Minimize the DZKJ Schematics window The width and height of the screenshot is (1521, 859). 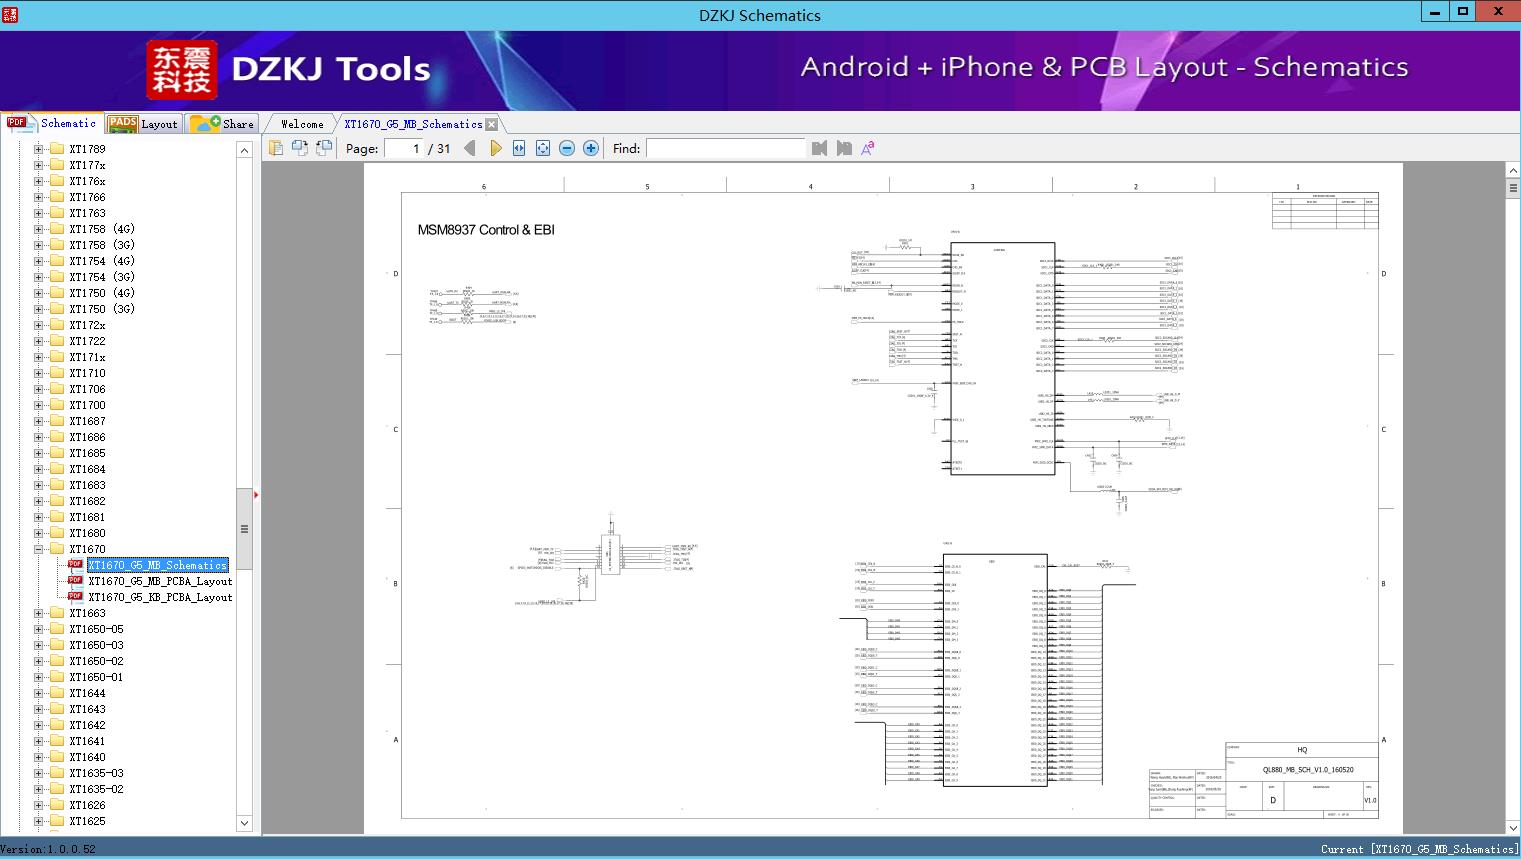pos(1436,11)
